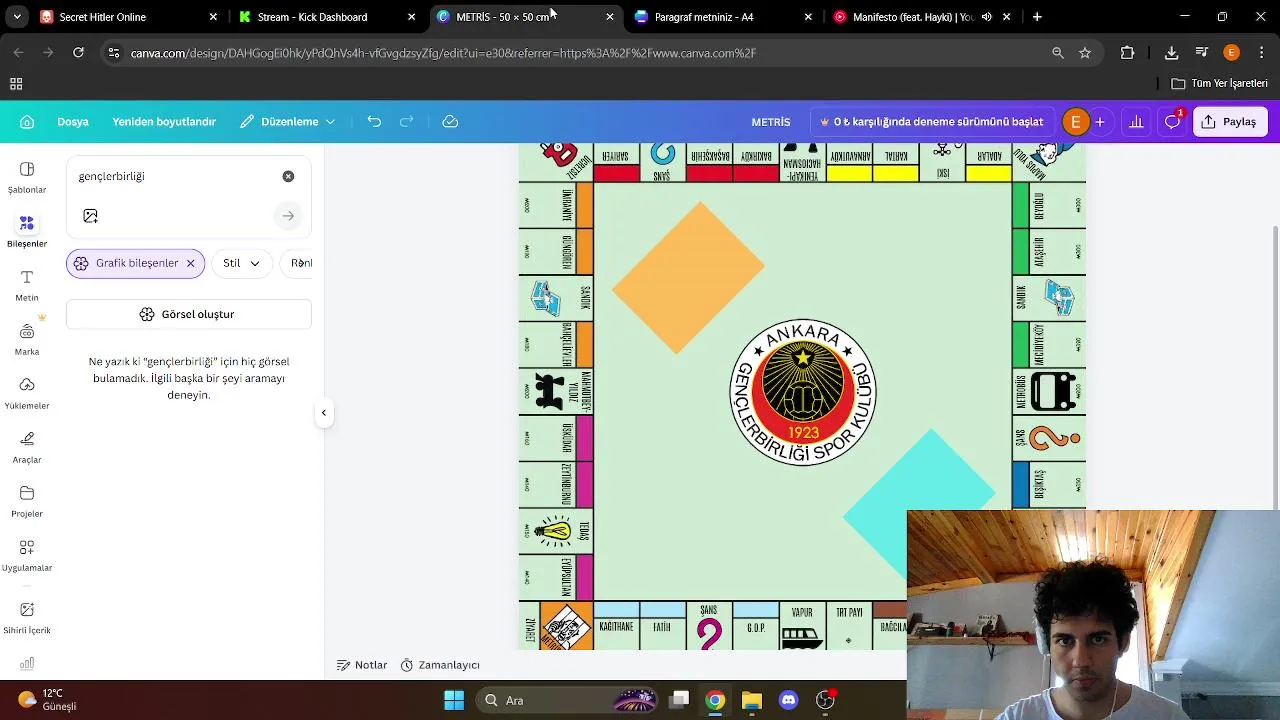Viewport: 1280px width, 720px height.
Task: Open Discord from the taskbar
Action: point(788,700)
